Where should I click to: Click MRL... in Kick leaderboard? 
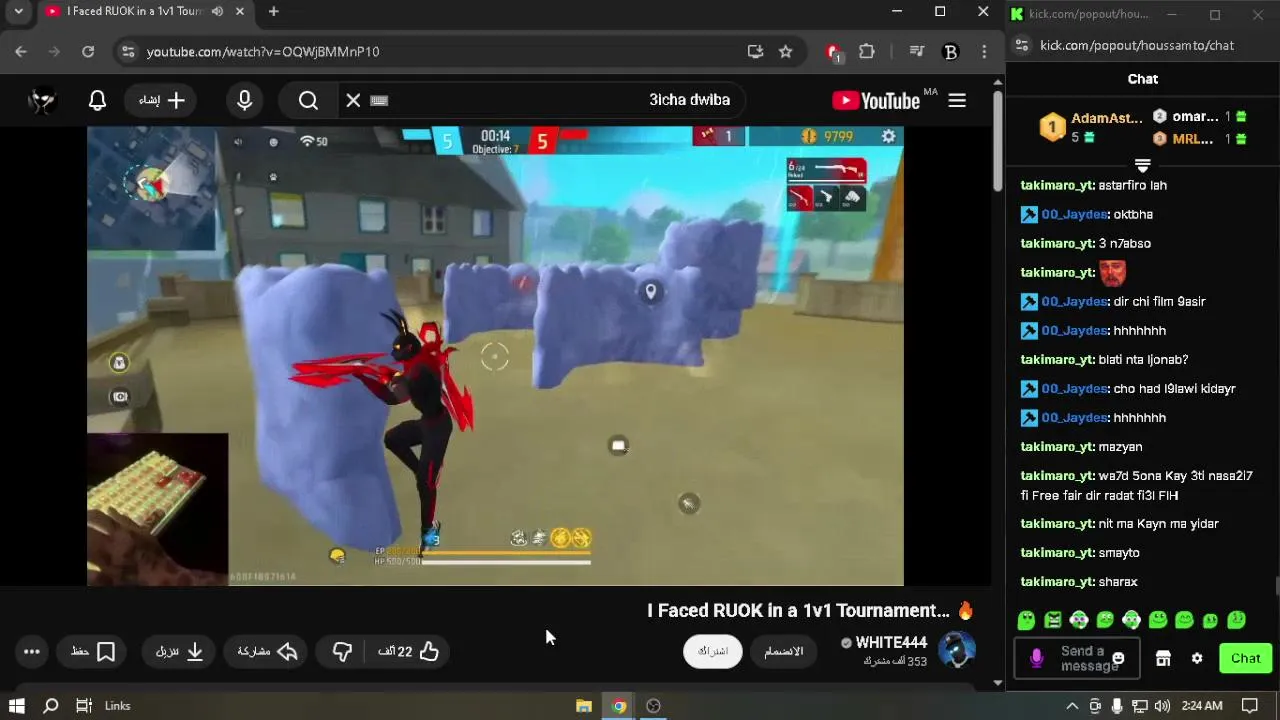point(1192,139)
